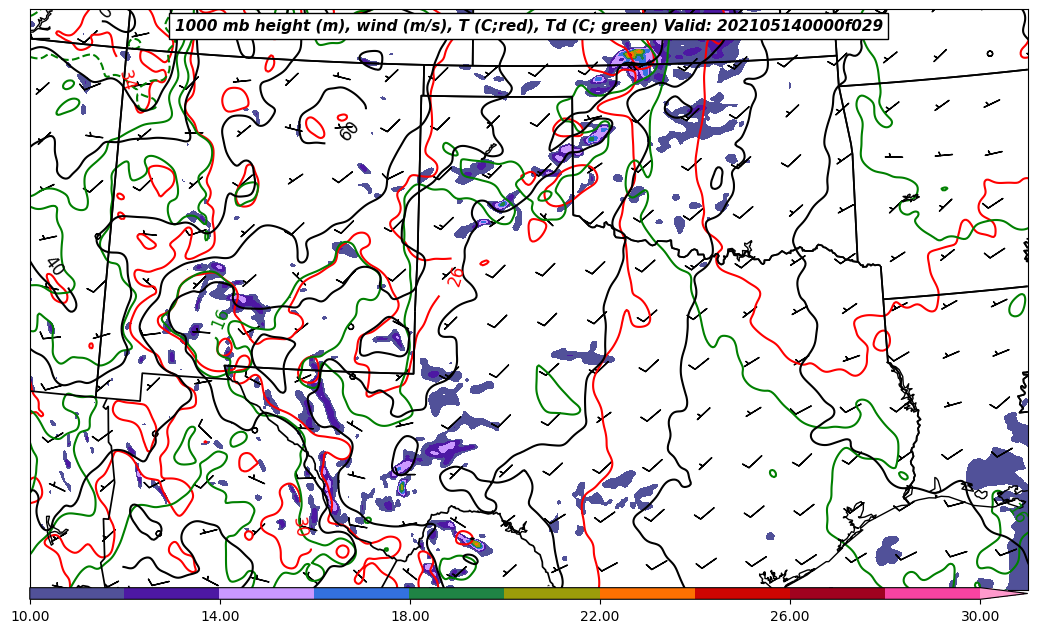Image resolution: width=1037 pixels, height=633 pixels.
Task: Select the orange 22–24 colorbar segment
Action: 647,593
